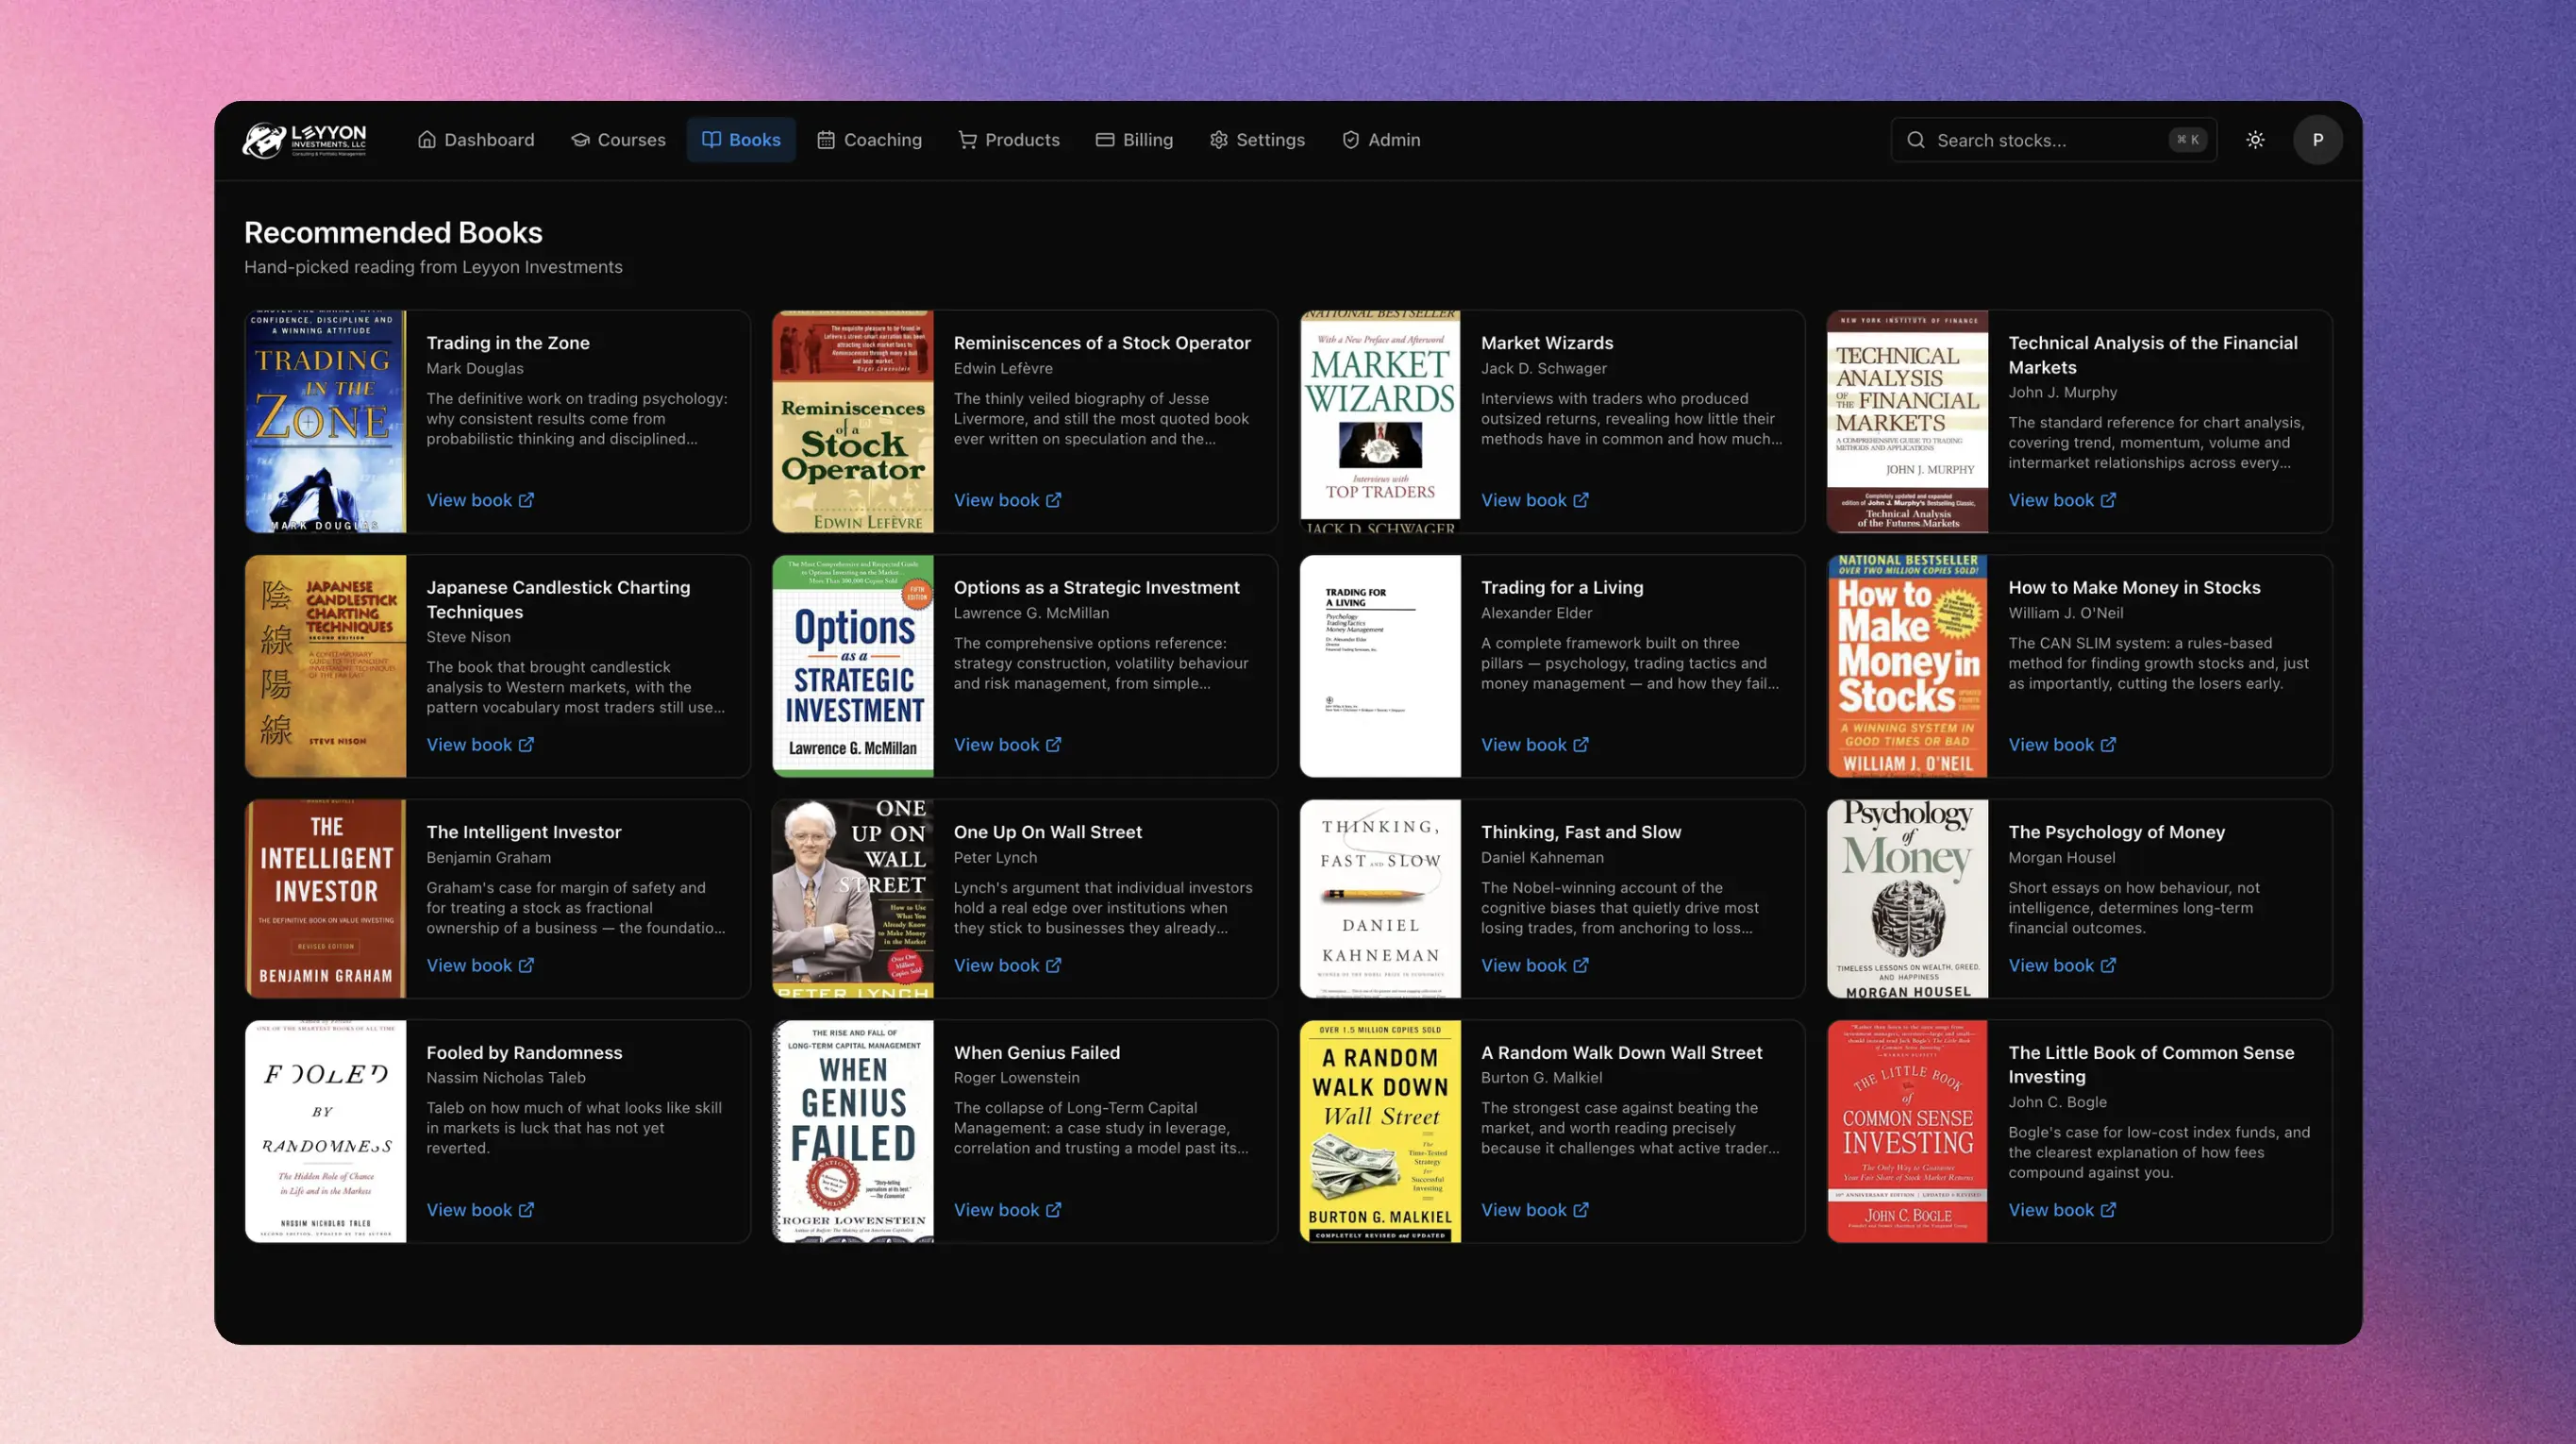The width and height of the screenshot is (2576, 1444).
Task: Click the One Up On Wall Street cover
Action: [x=853, y=898]
